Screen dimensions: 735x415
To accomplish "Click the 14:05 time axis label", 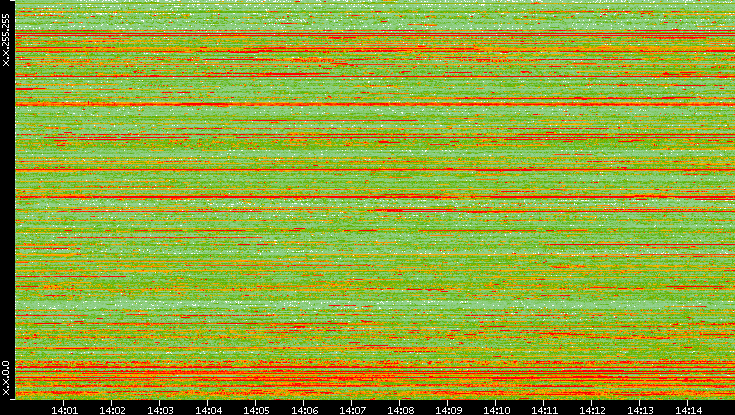I will 256,409.
